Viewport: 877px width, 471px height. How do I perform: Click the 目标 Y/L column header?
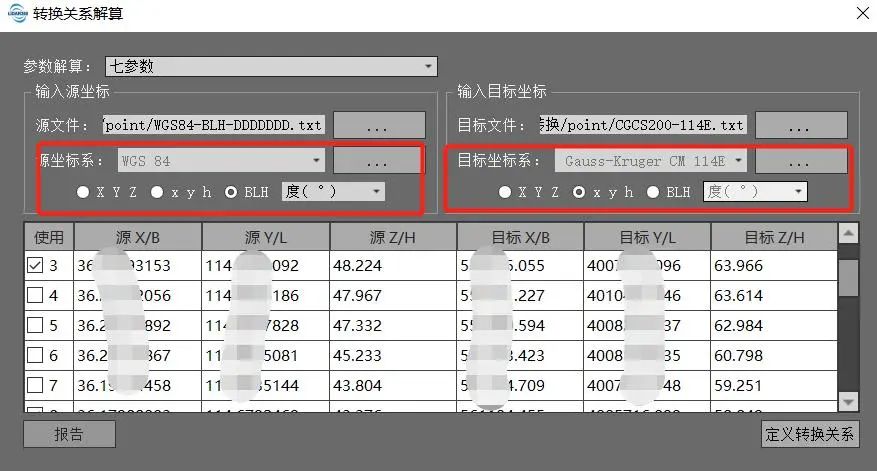coord(647,237)
